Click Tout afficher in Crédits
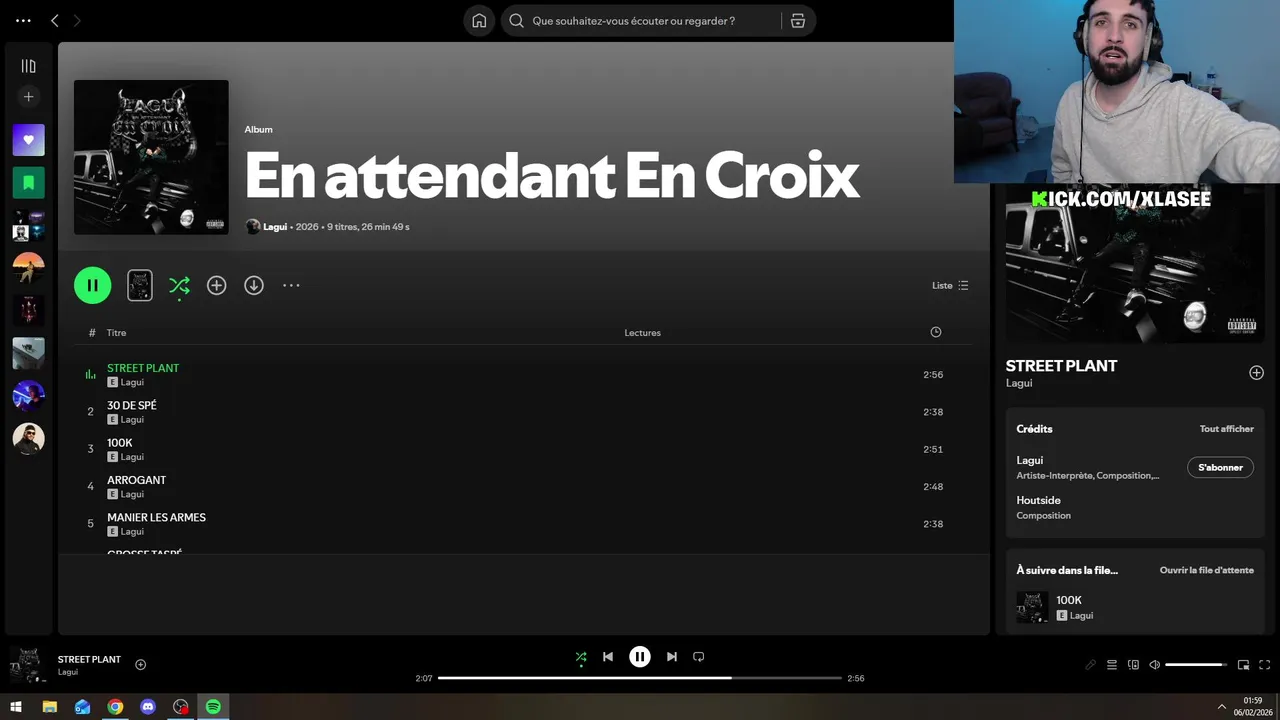 tap(1226, 429)
